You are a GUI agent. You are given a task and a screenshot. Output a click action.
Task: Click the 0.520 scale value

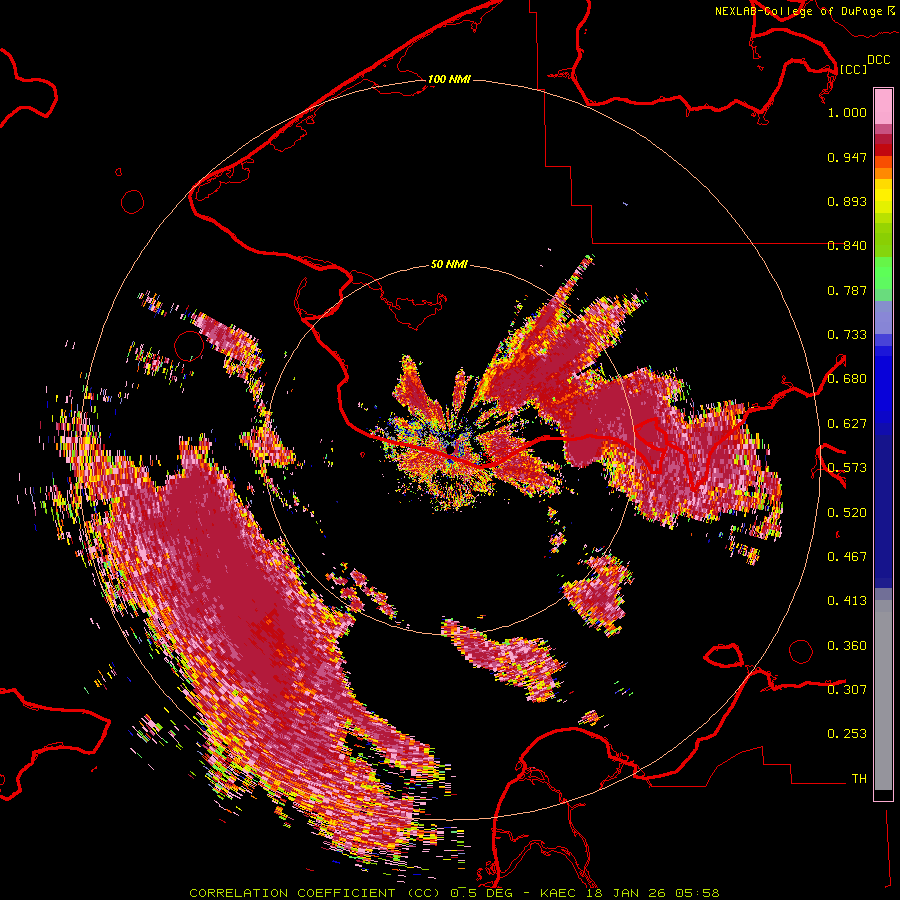tap(847, 513)
